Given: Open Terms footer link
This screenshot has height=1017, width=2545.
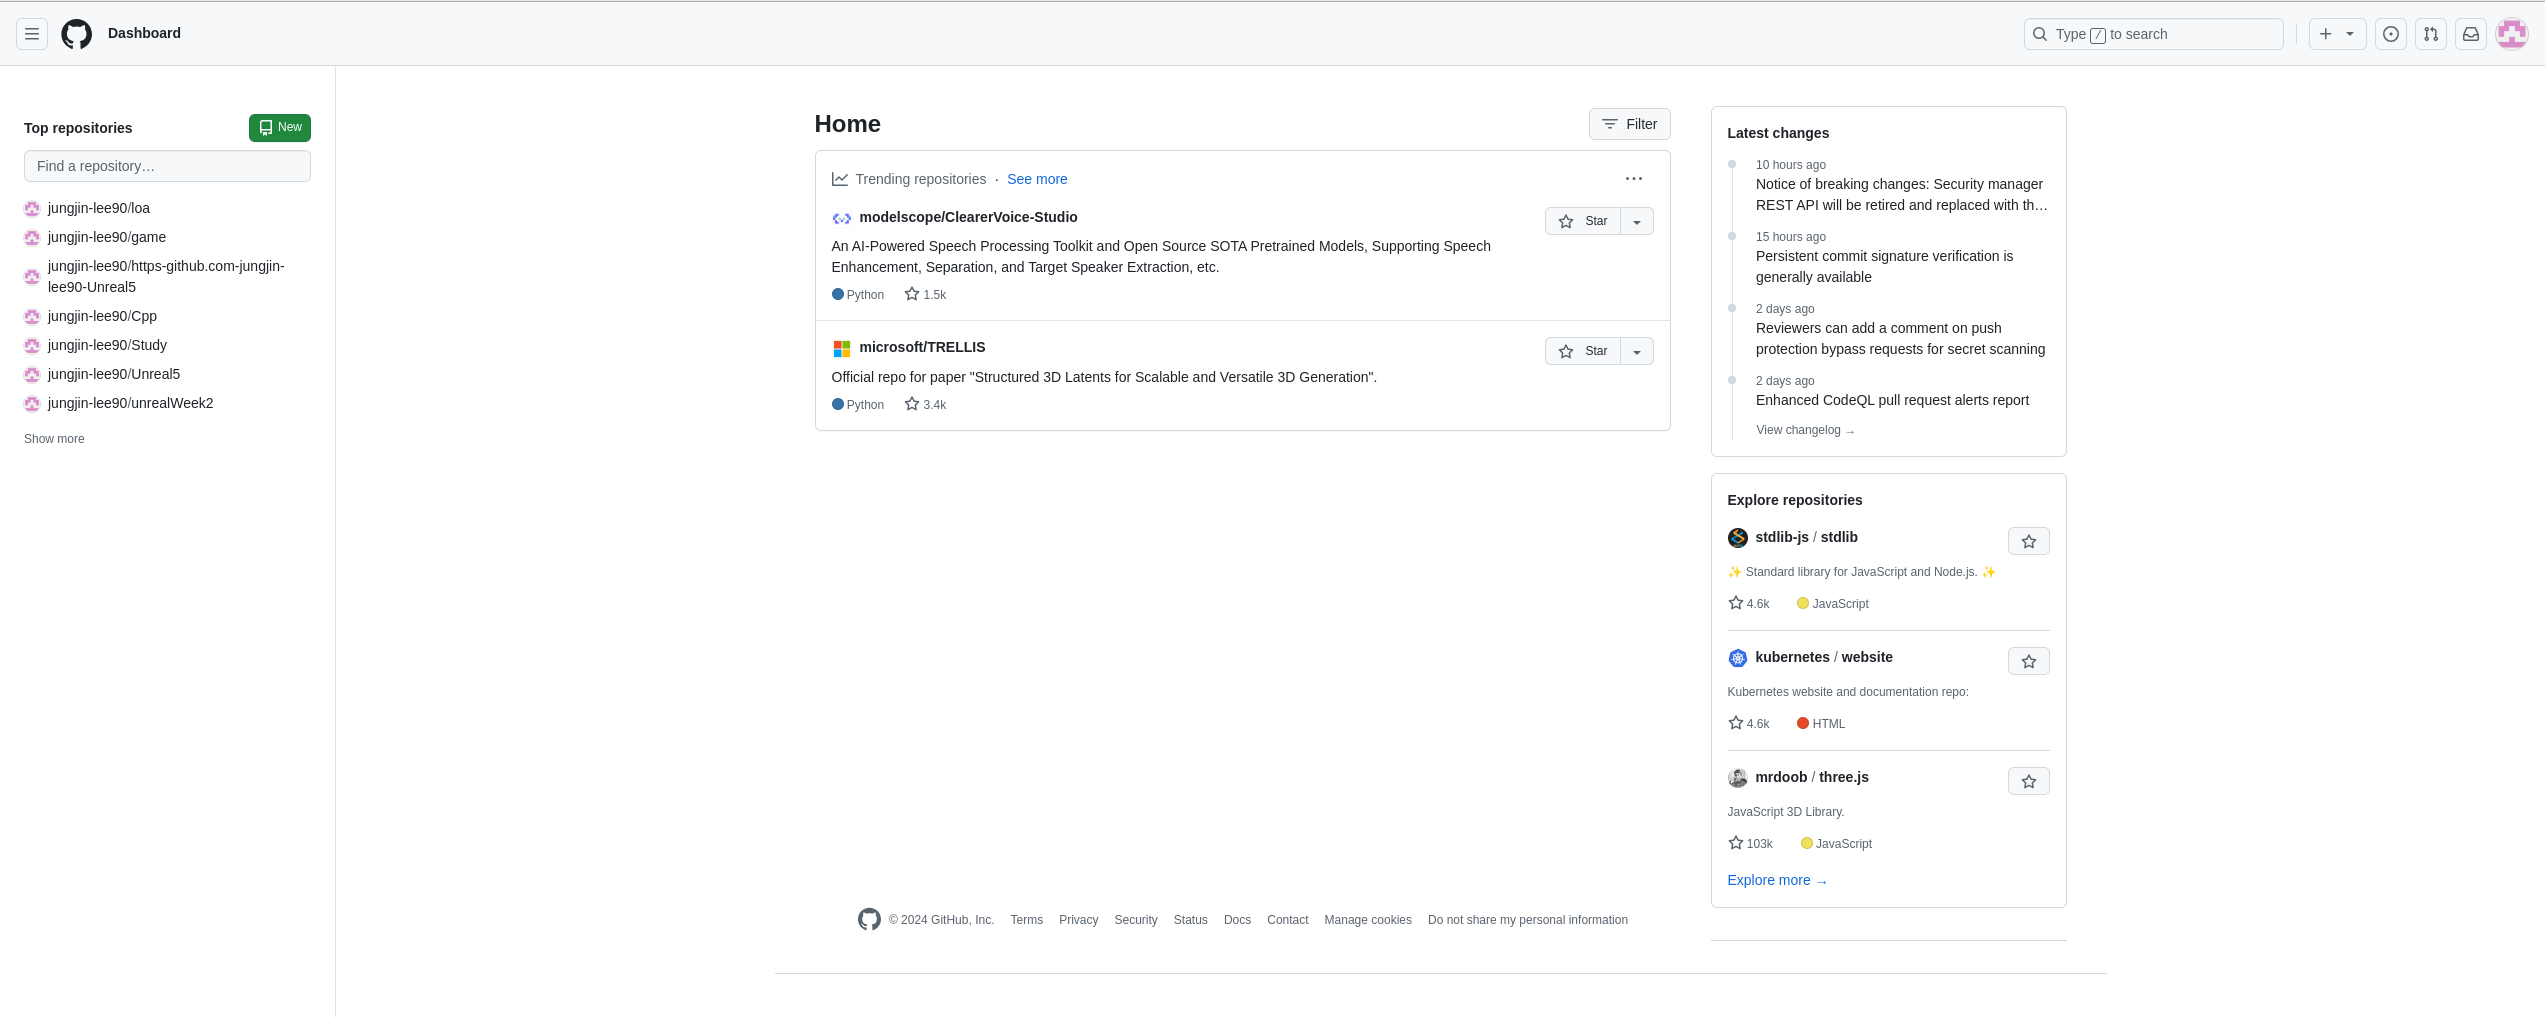Looking at the screenshot, I should coord(1026,920).
